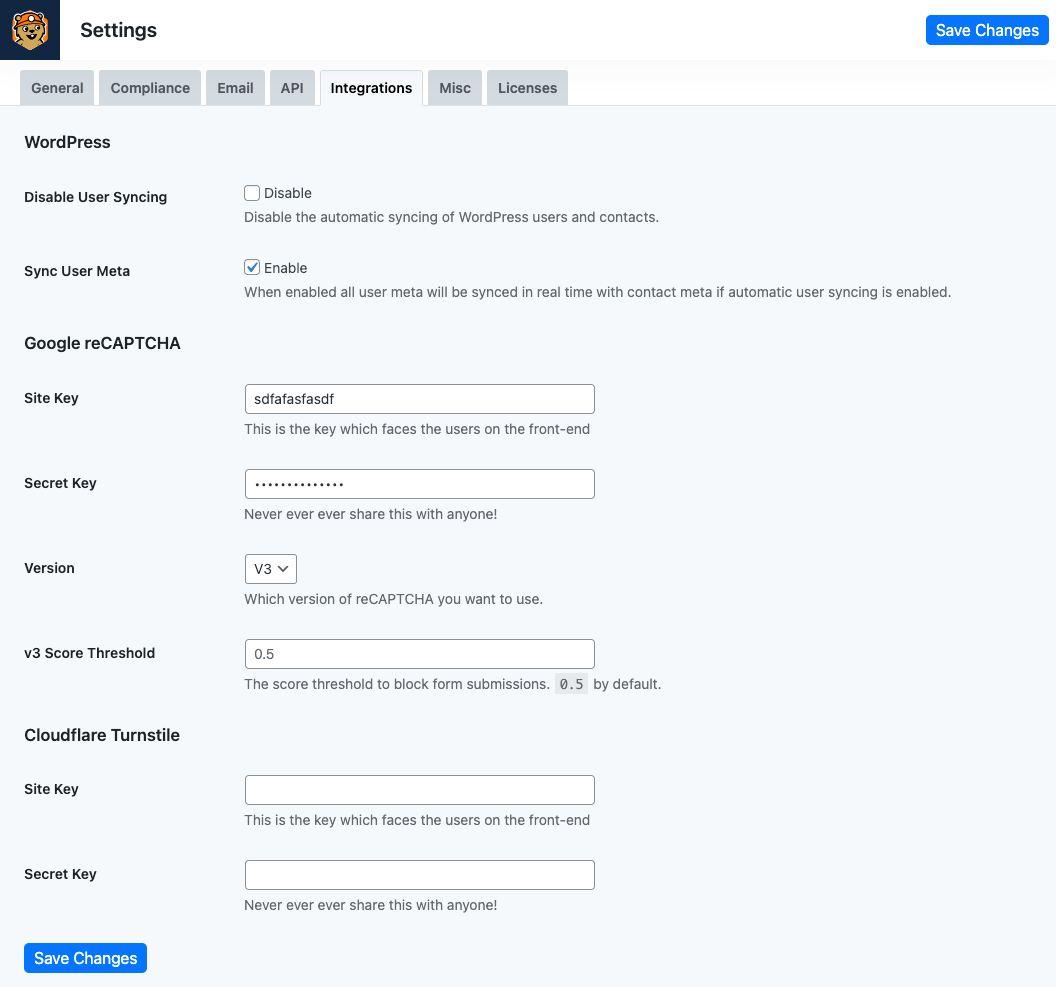Click the Google reCAPTCHA Secret Key field
This screenshot has width=1056, height=987.
coord(420,484)
